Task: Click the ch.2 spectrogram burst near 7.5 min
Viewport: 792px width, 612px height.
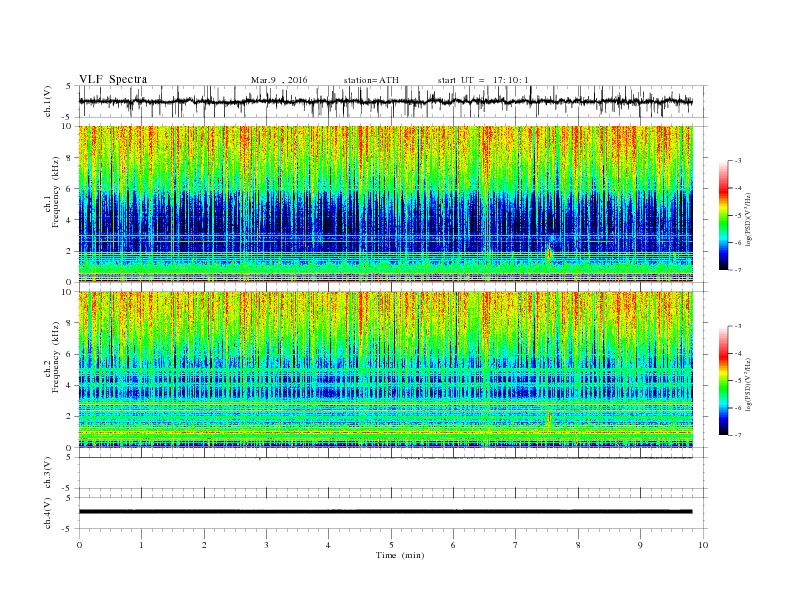Action: [x=549, y=419]
